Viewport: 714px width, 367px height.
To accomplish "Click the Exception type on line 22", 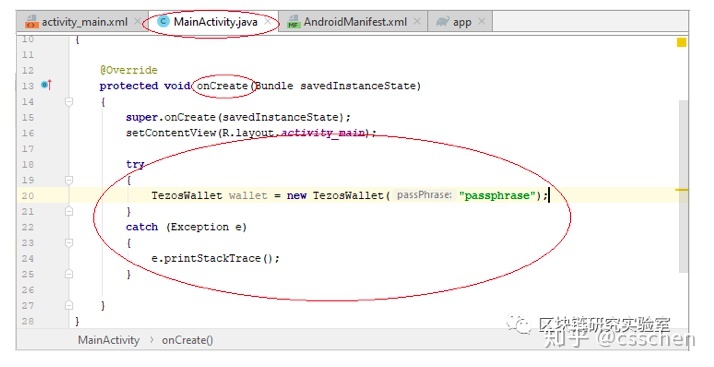I will [x=199, y=227].
